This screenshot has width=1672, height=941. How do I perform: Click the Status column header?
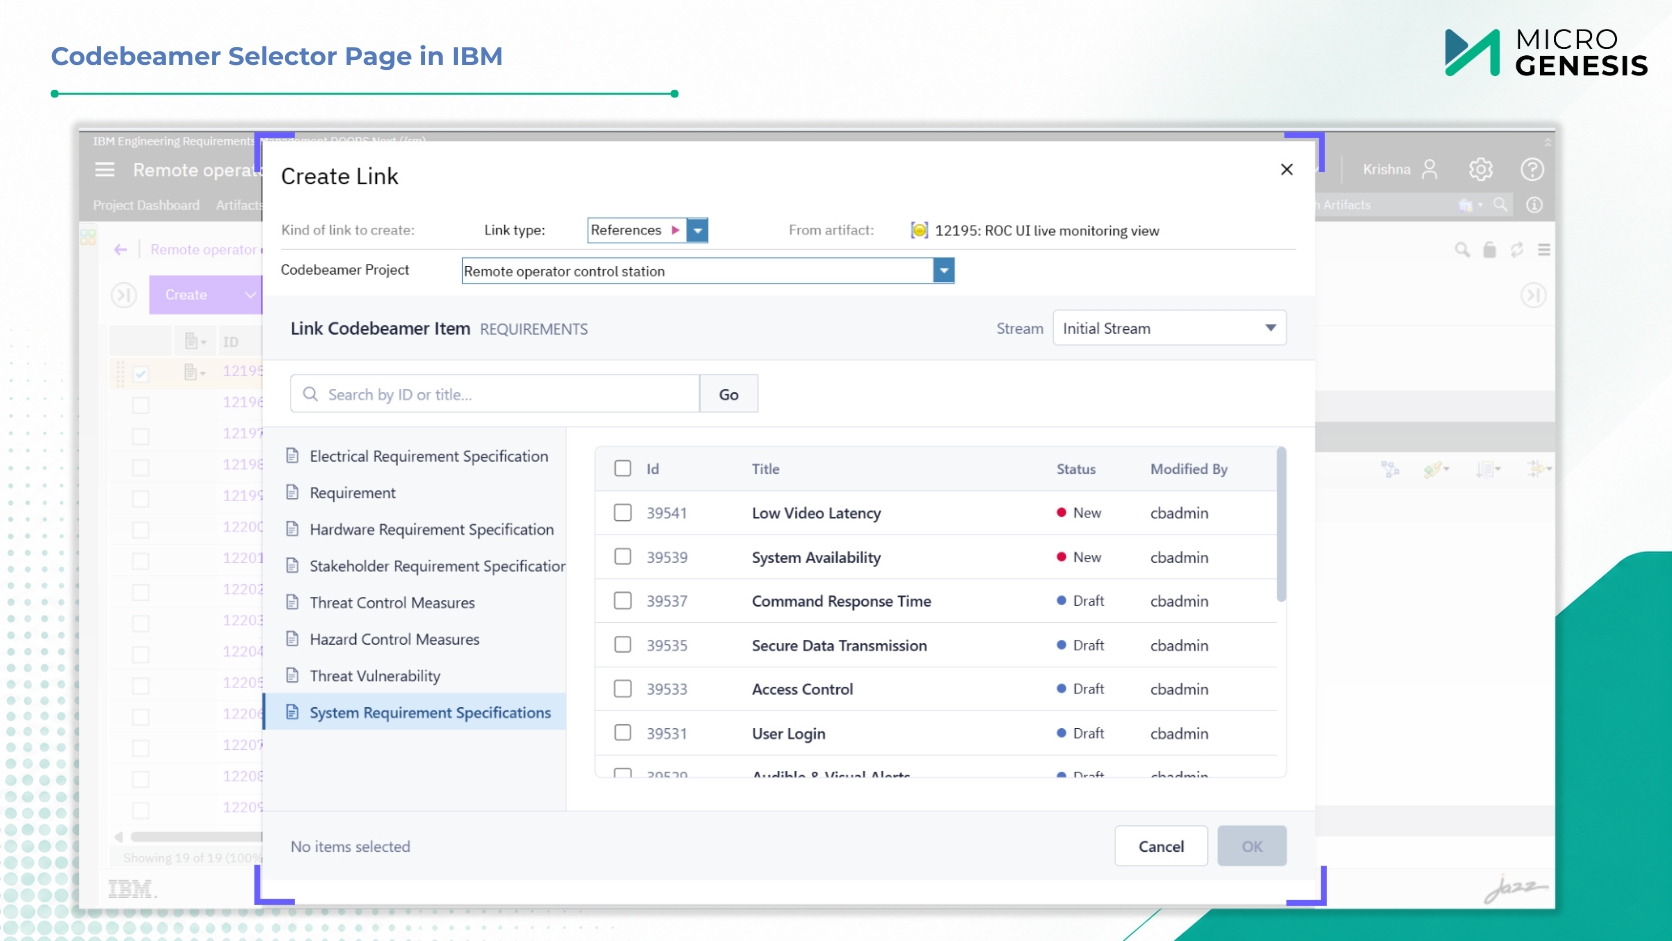(1076, 469)
